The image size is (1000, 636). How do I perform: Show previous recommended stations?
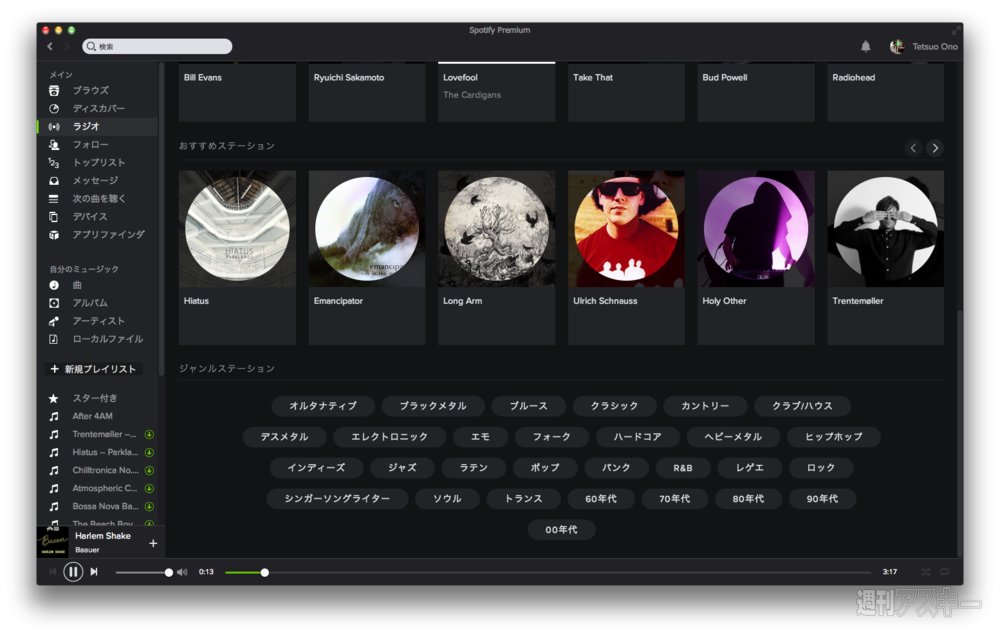tap(913, 148)
